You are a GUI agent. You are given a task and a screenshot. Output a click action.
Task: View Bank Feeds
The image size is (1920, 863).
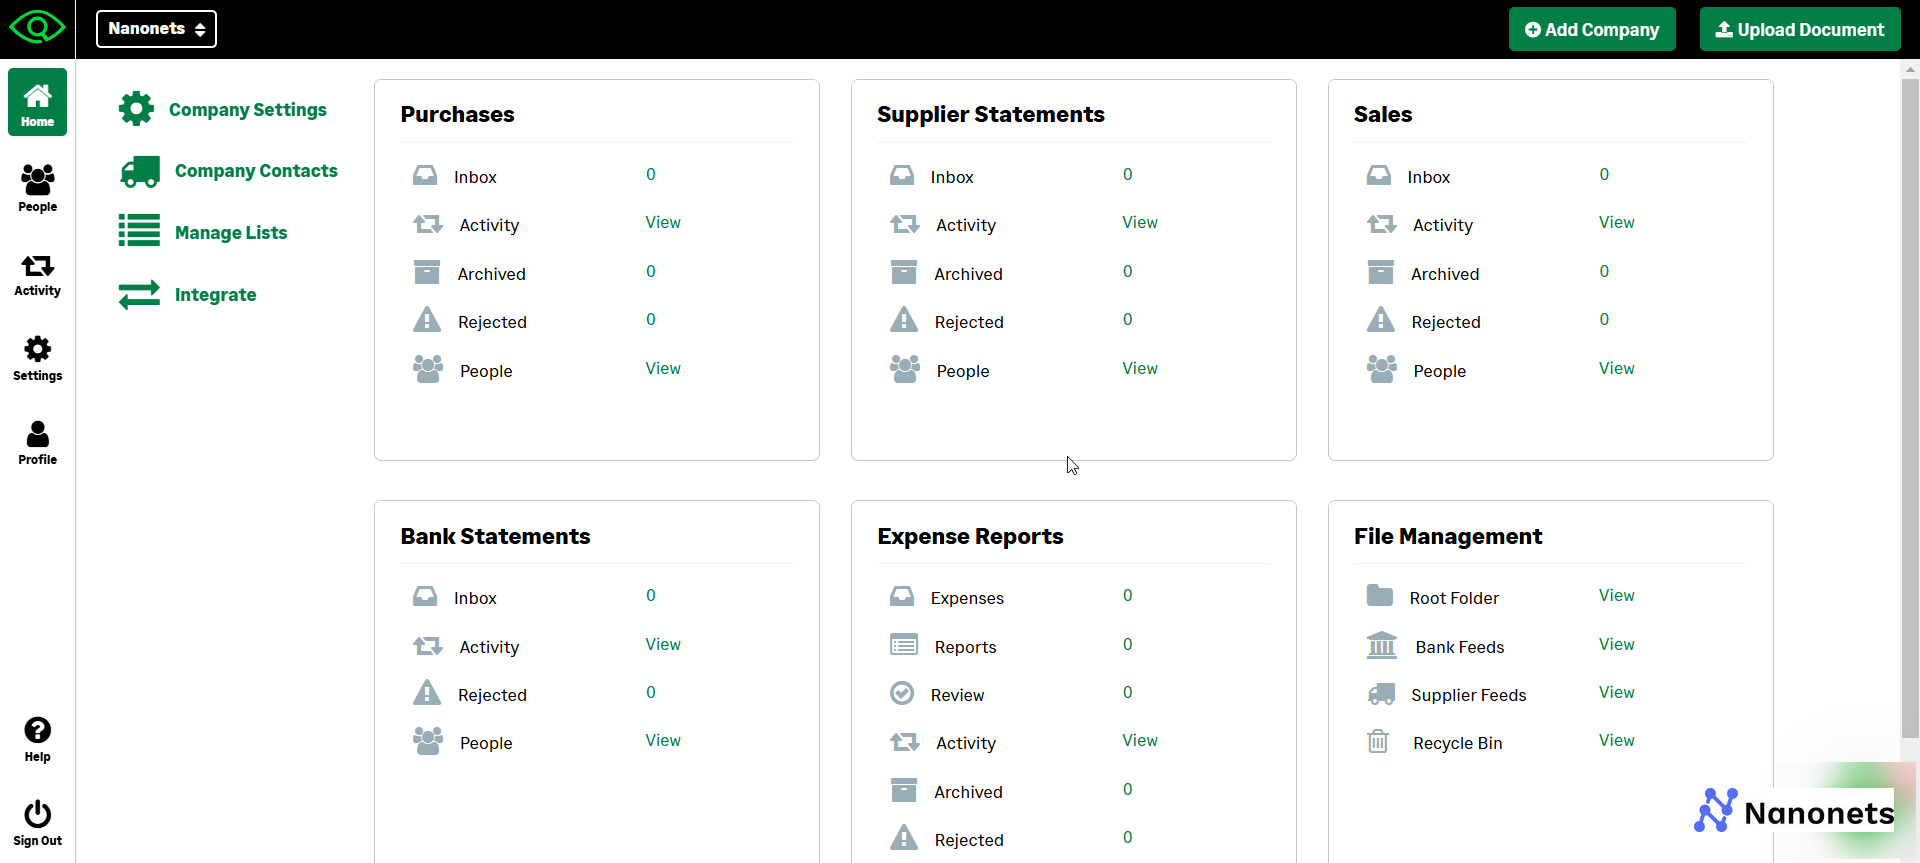point(1617,644)
